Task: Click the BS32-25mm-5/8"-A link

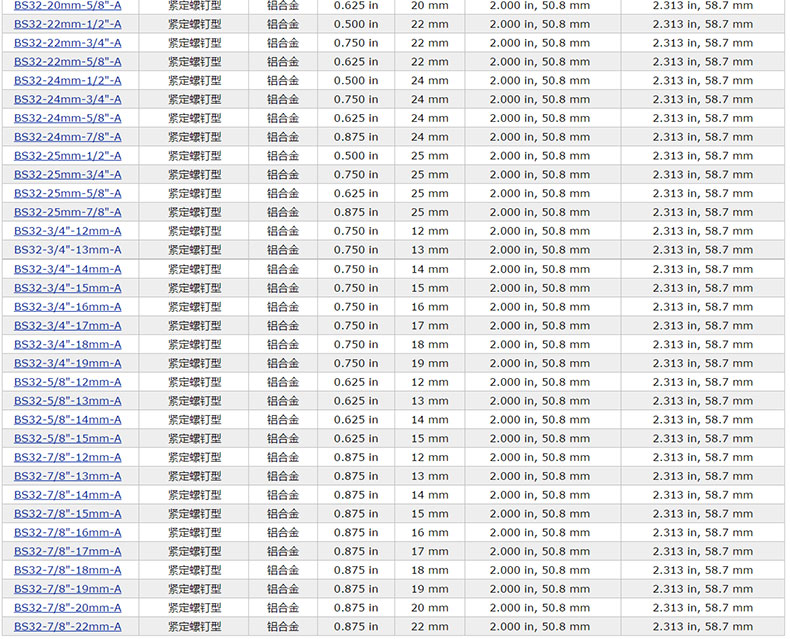Action: 68,193
